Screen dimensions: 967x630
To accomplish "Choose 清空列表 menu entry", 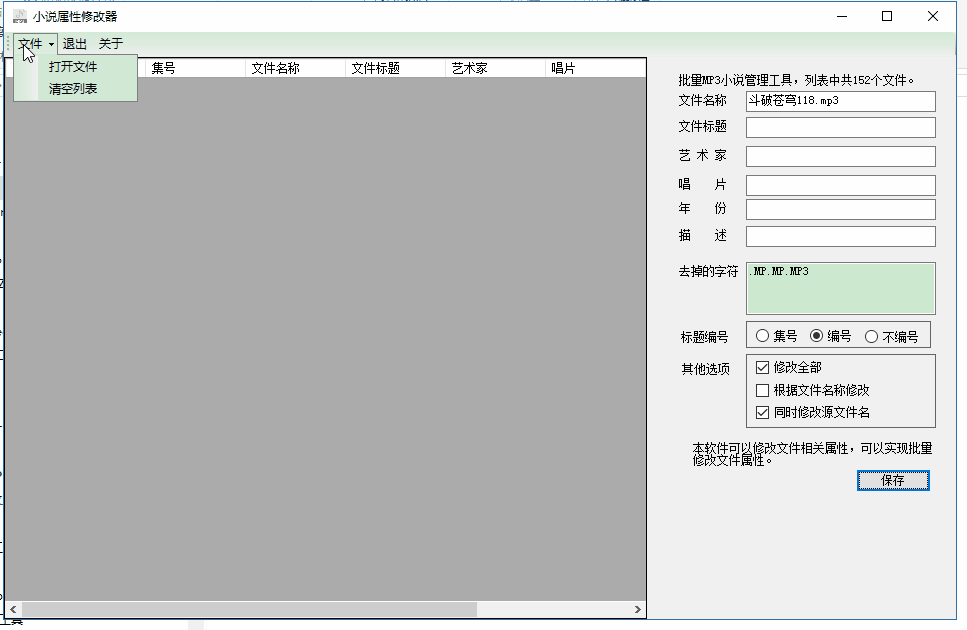I will (x=73, y=89).
